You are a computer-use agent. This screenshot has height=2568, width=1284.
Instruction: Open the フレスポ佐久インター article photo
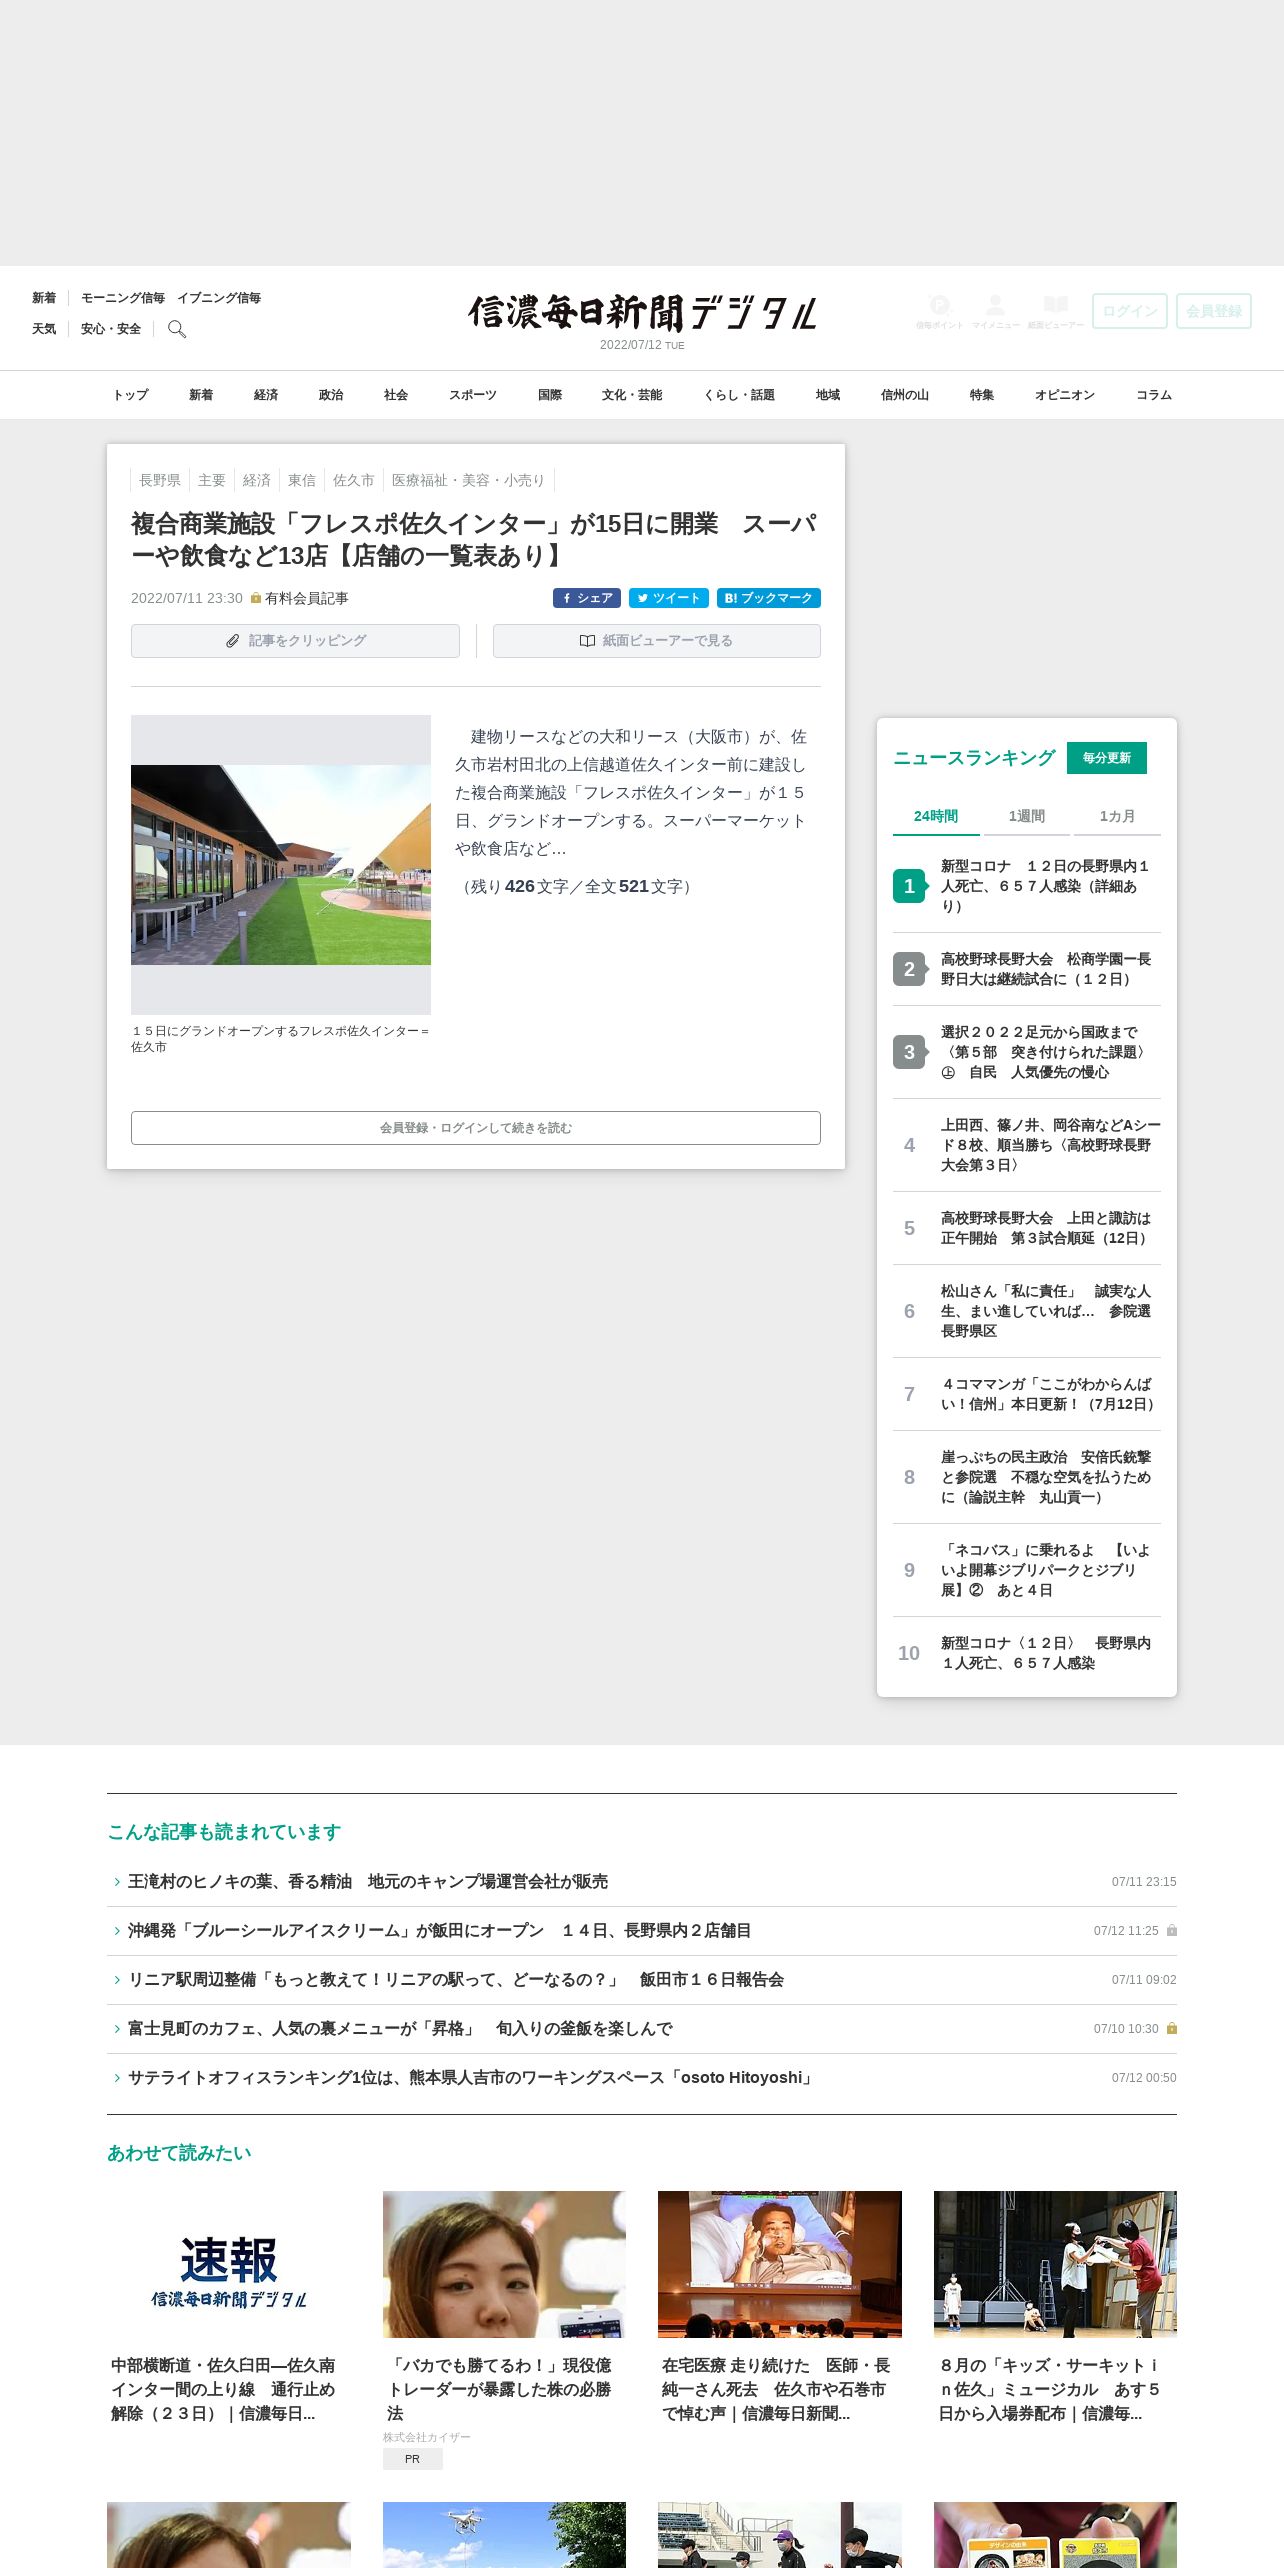tap(281, 865)
